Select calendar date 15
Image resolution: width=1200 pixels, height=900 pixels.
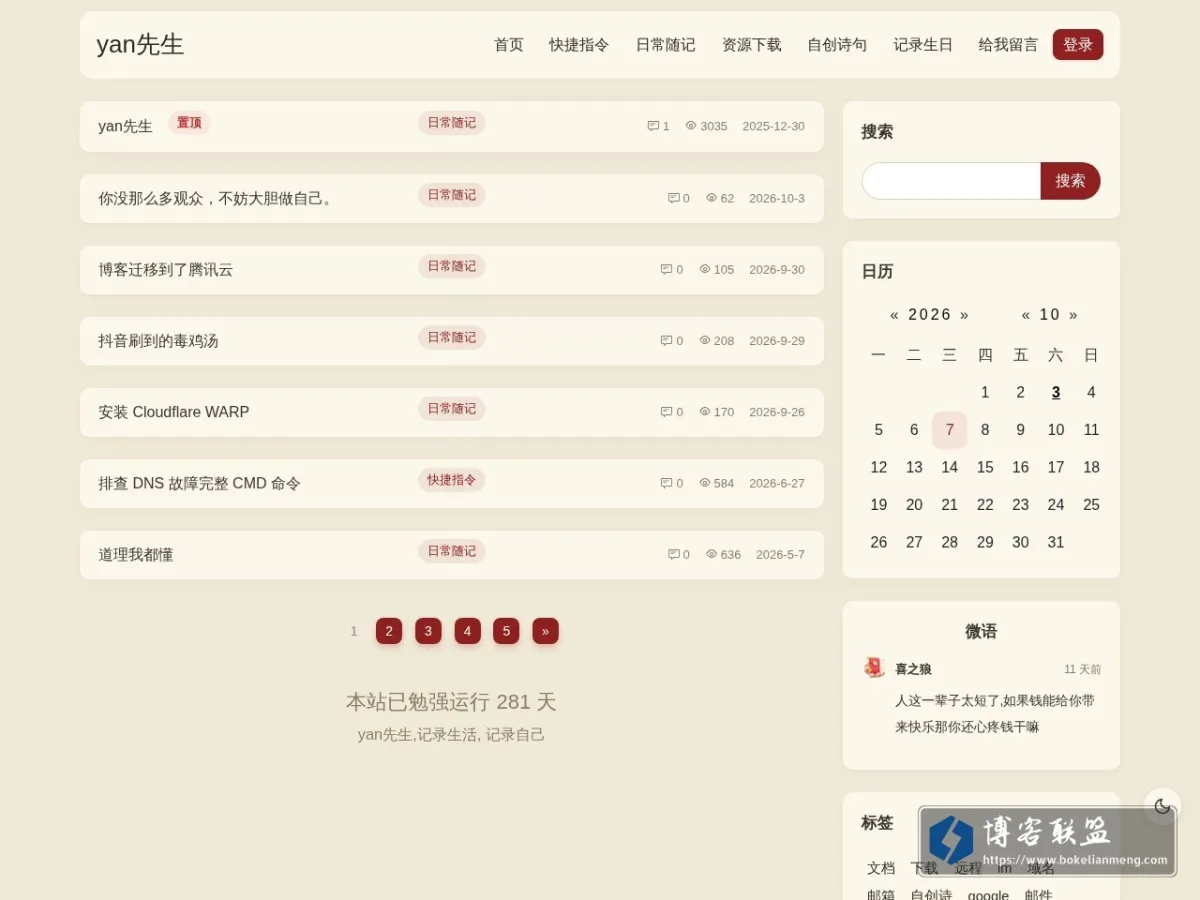(985, 467)
